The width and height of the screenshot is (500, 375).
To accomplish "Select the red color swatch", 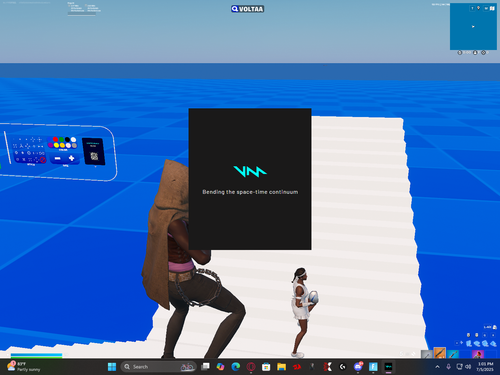I will click(55, 139).
